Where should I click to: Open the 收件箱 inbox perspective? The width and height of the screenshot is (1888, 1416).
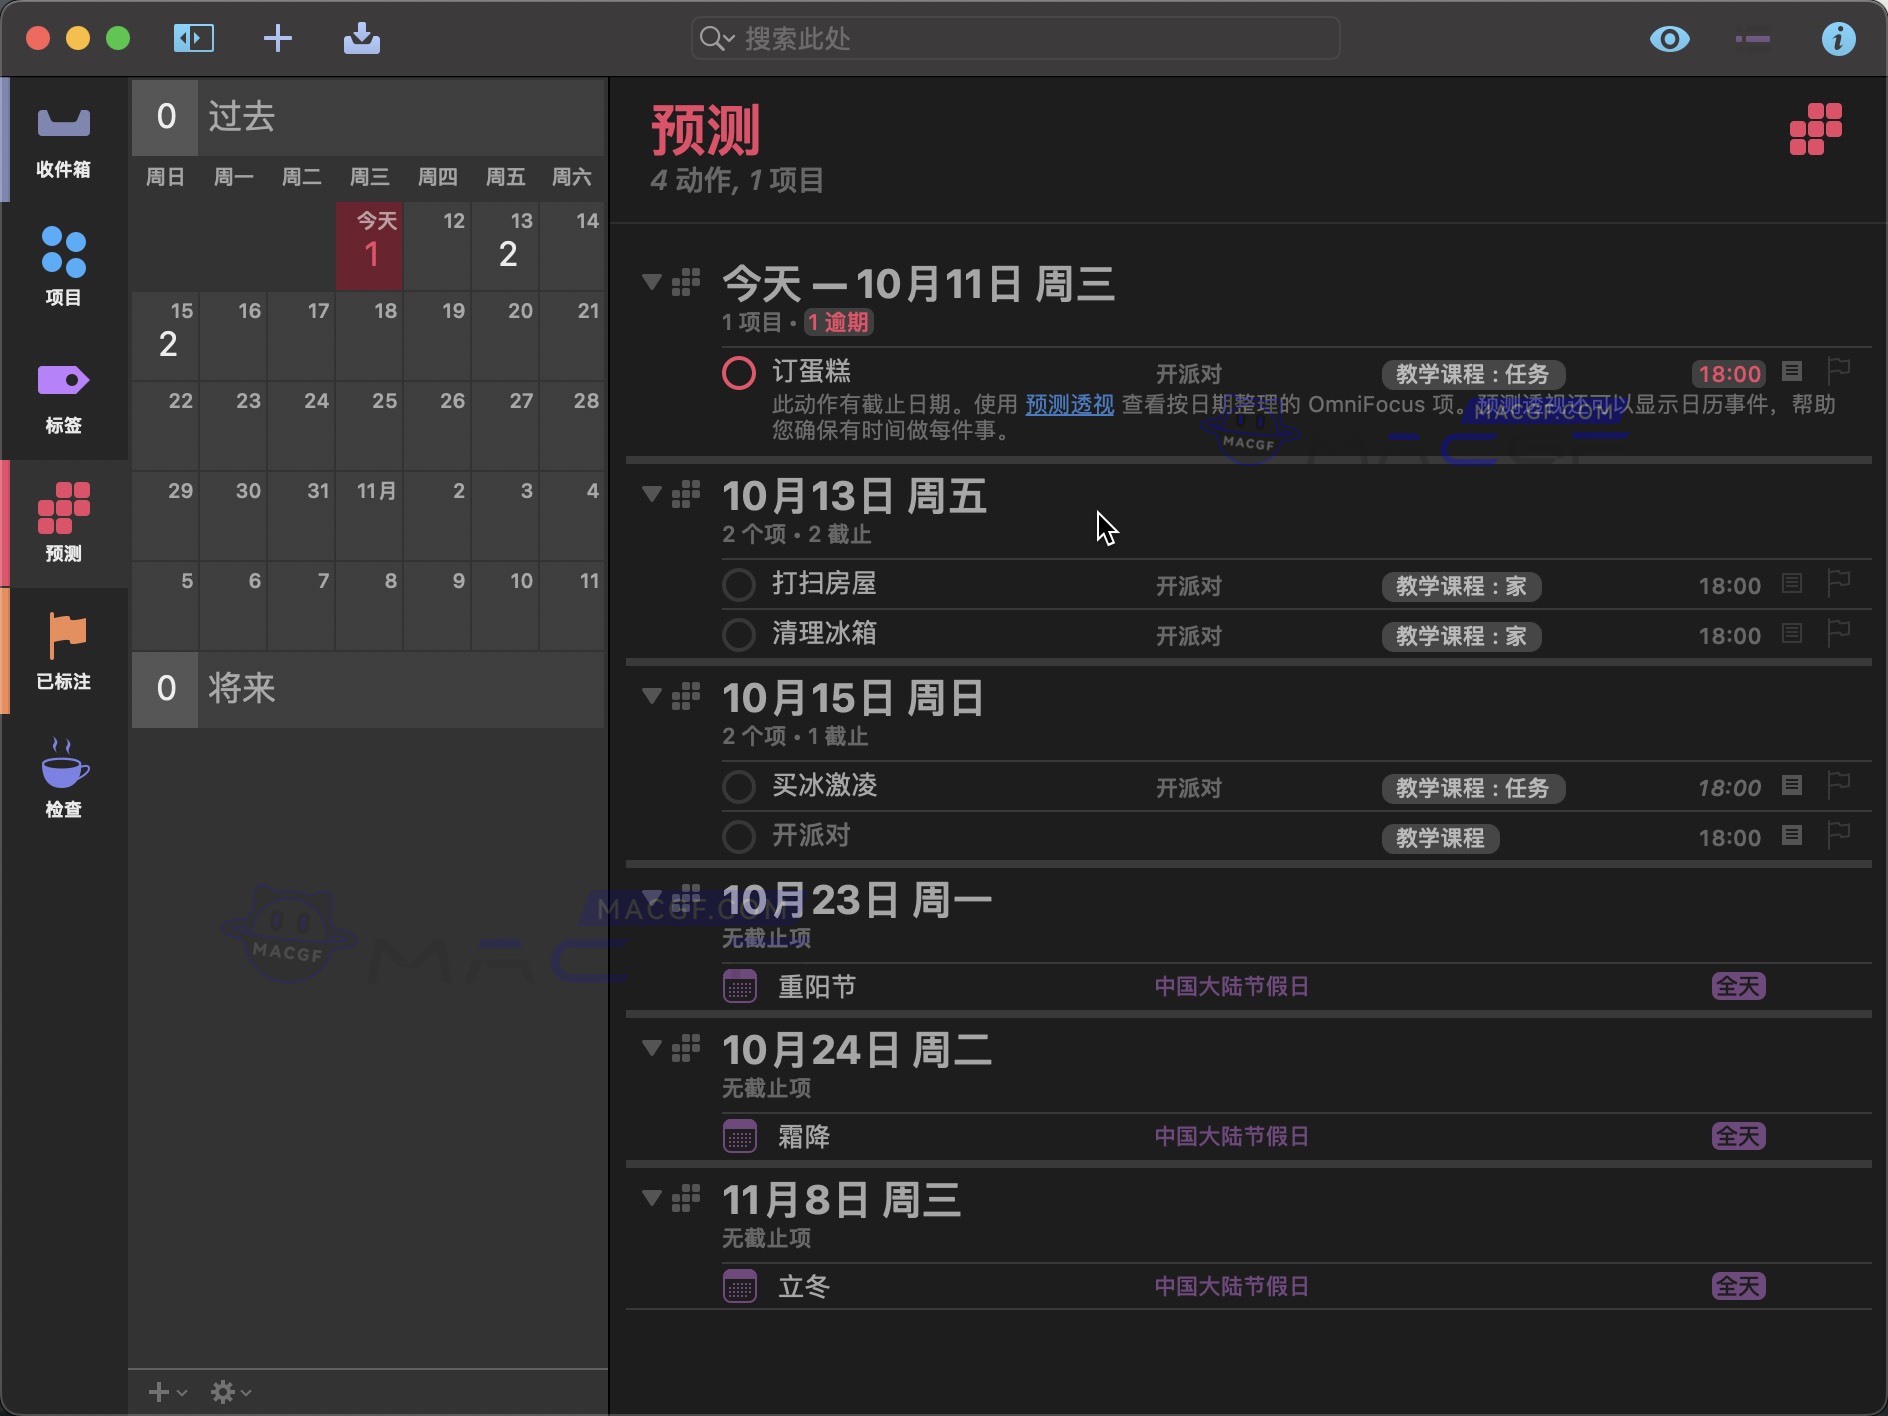(62, 140)
